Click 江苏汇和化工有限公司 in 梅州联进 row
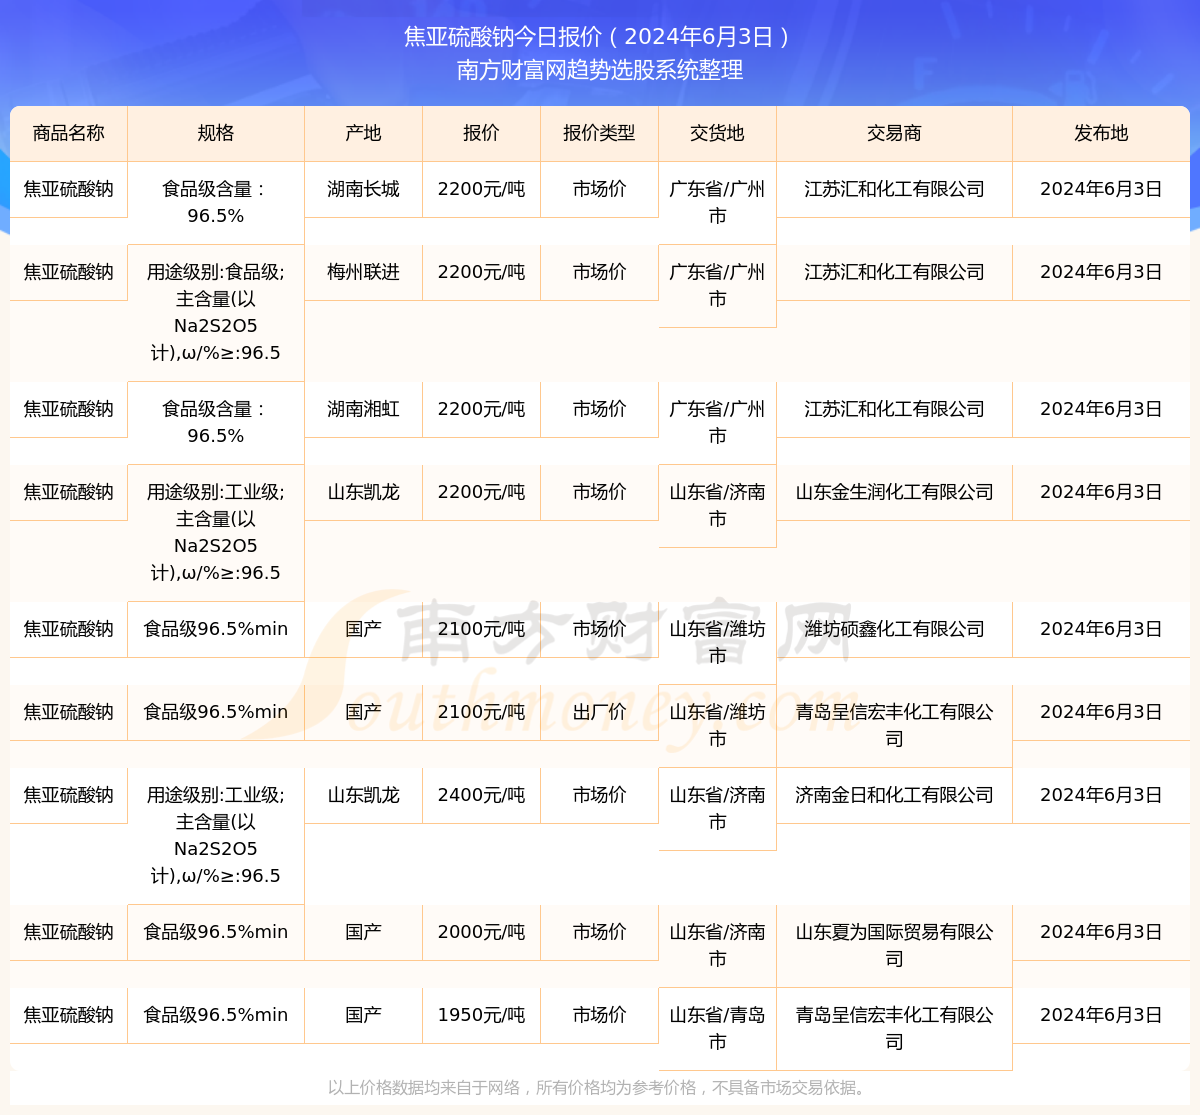Image resolution: width=1200 pixels, height=1115 pixels. [x=894, y=272]
